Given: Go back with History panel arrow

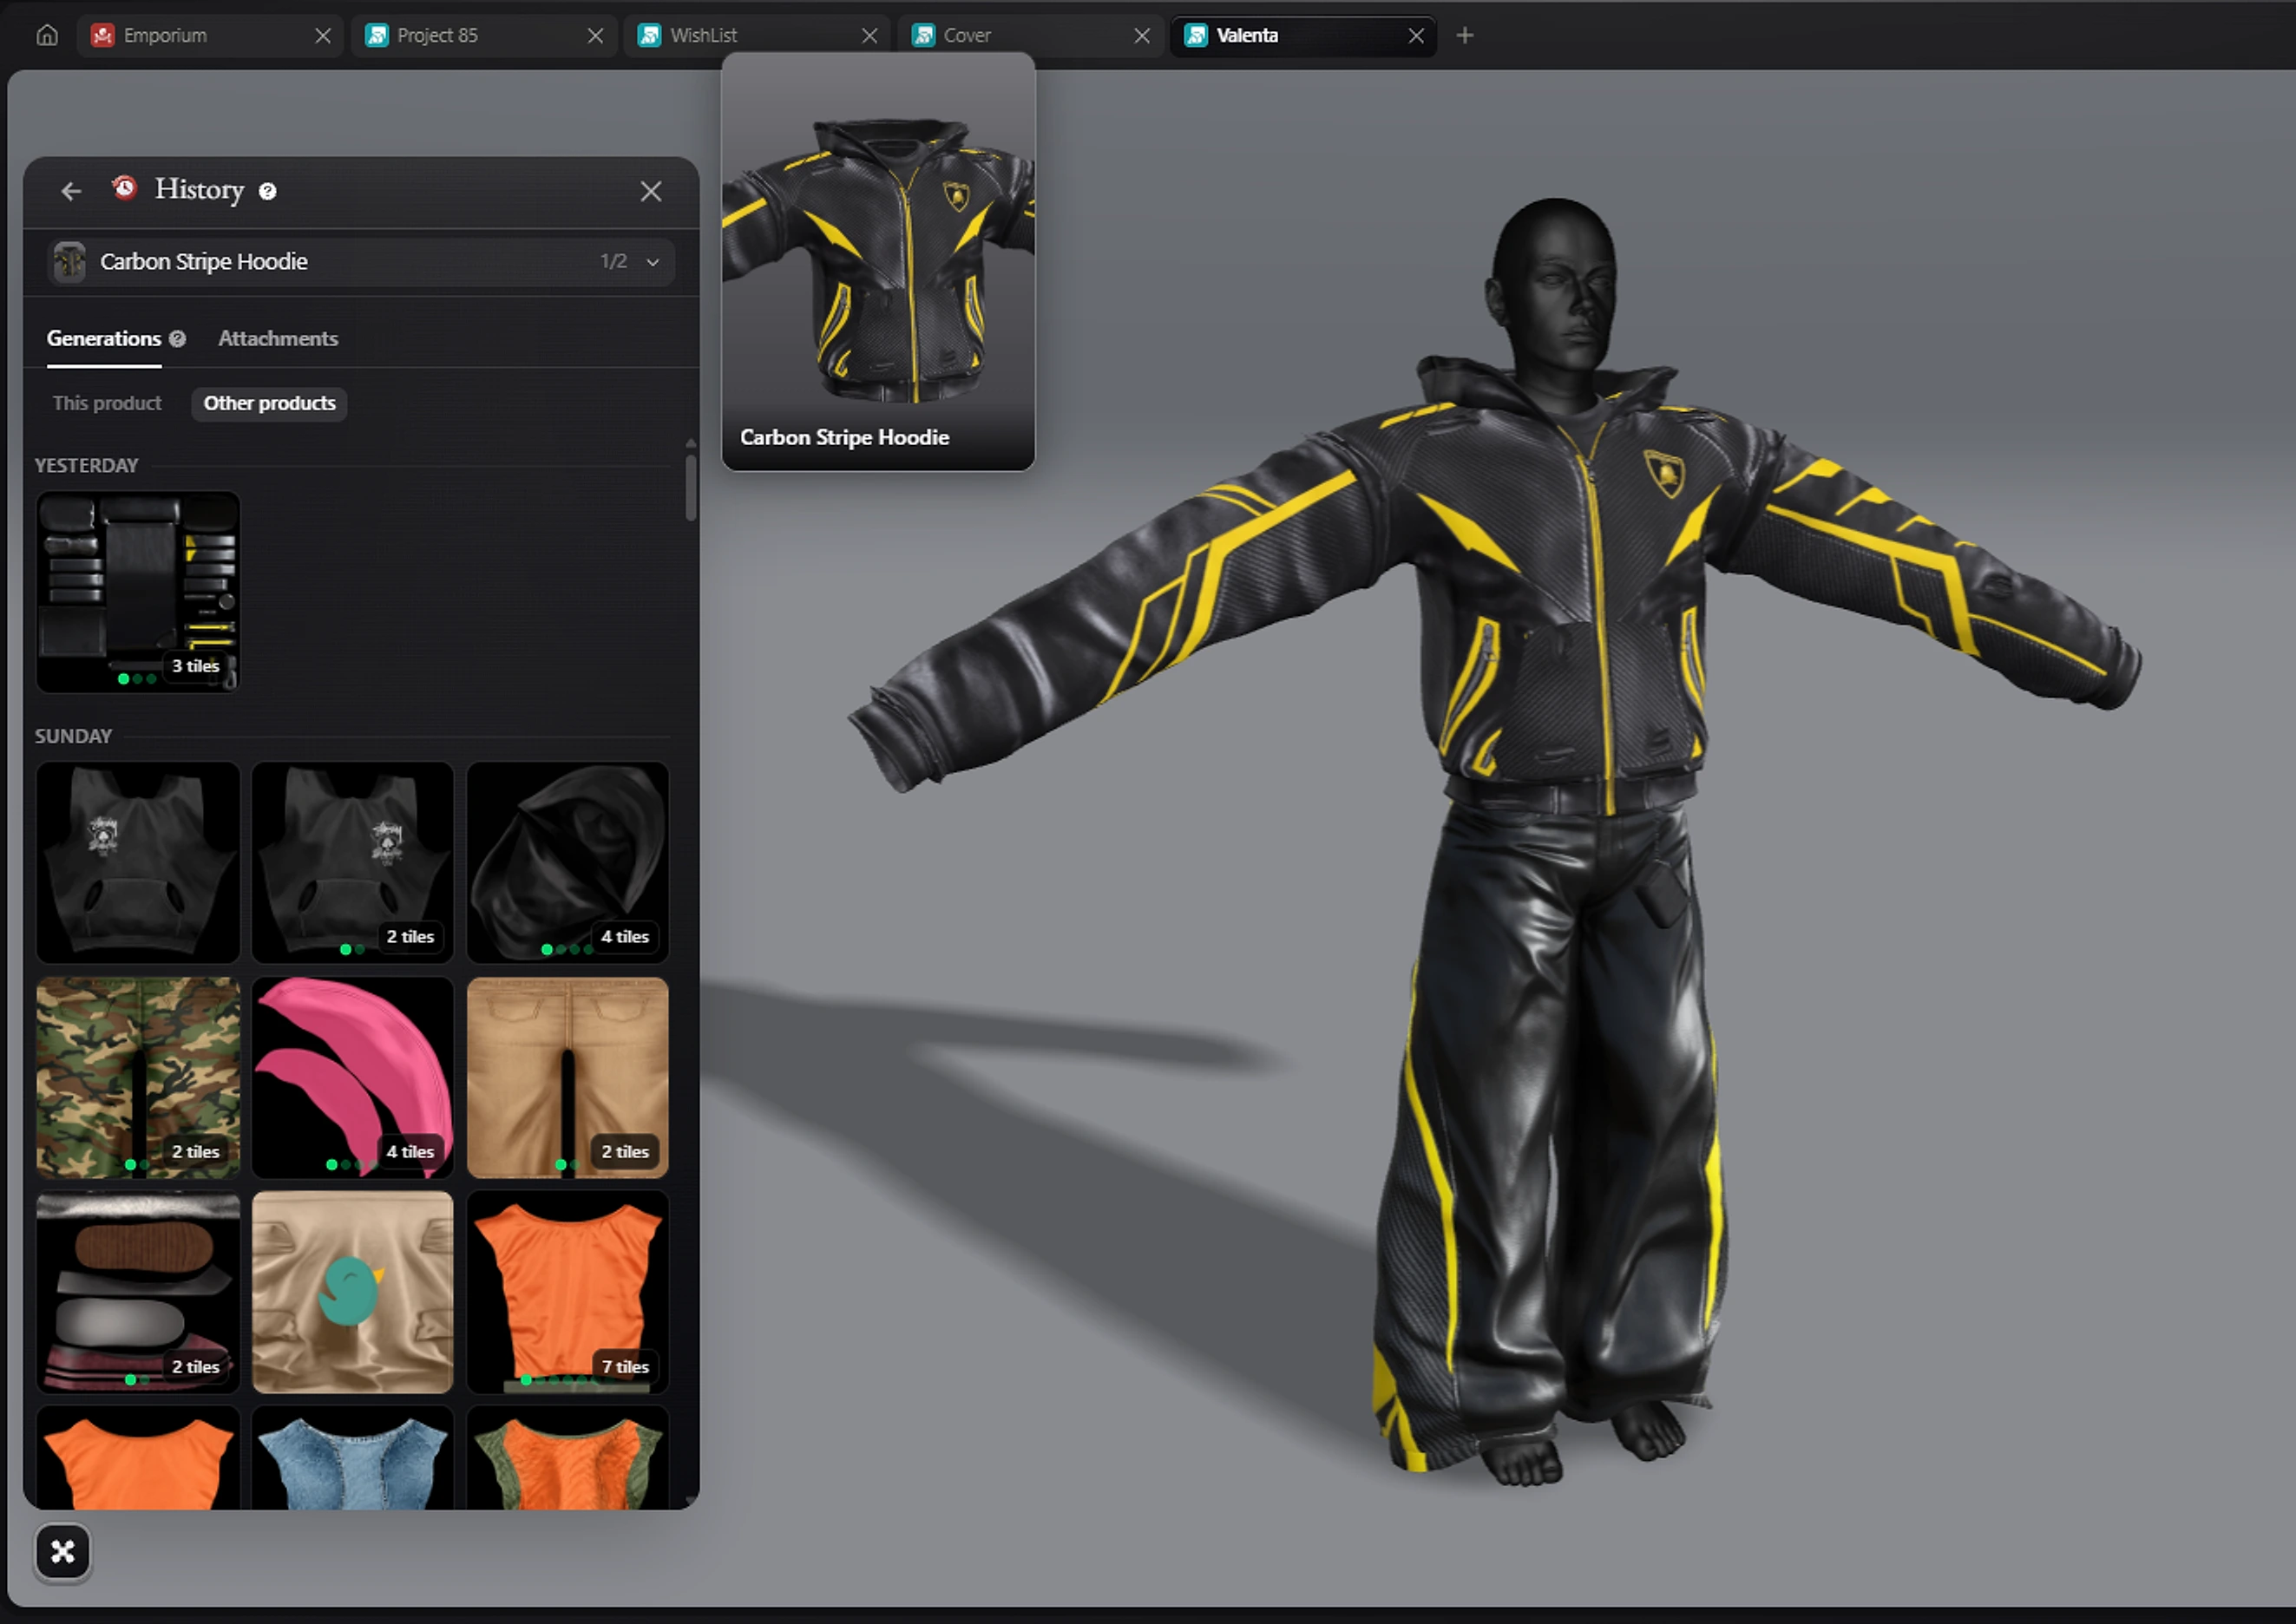Looking at the screenshot, I should (70, 191).
